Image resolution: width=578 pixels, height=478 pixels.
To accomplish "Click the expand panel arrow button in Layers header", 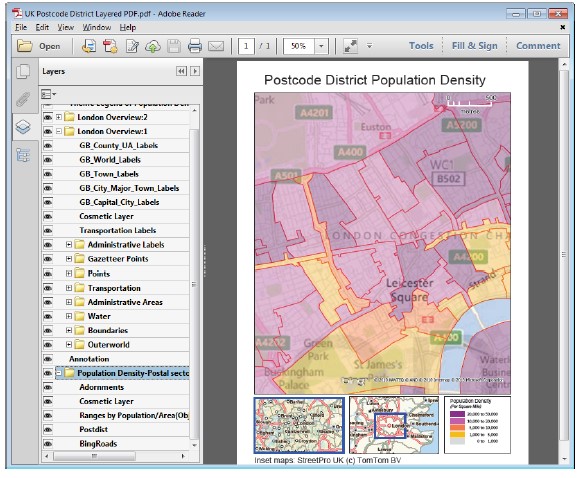I will 195,71.
